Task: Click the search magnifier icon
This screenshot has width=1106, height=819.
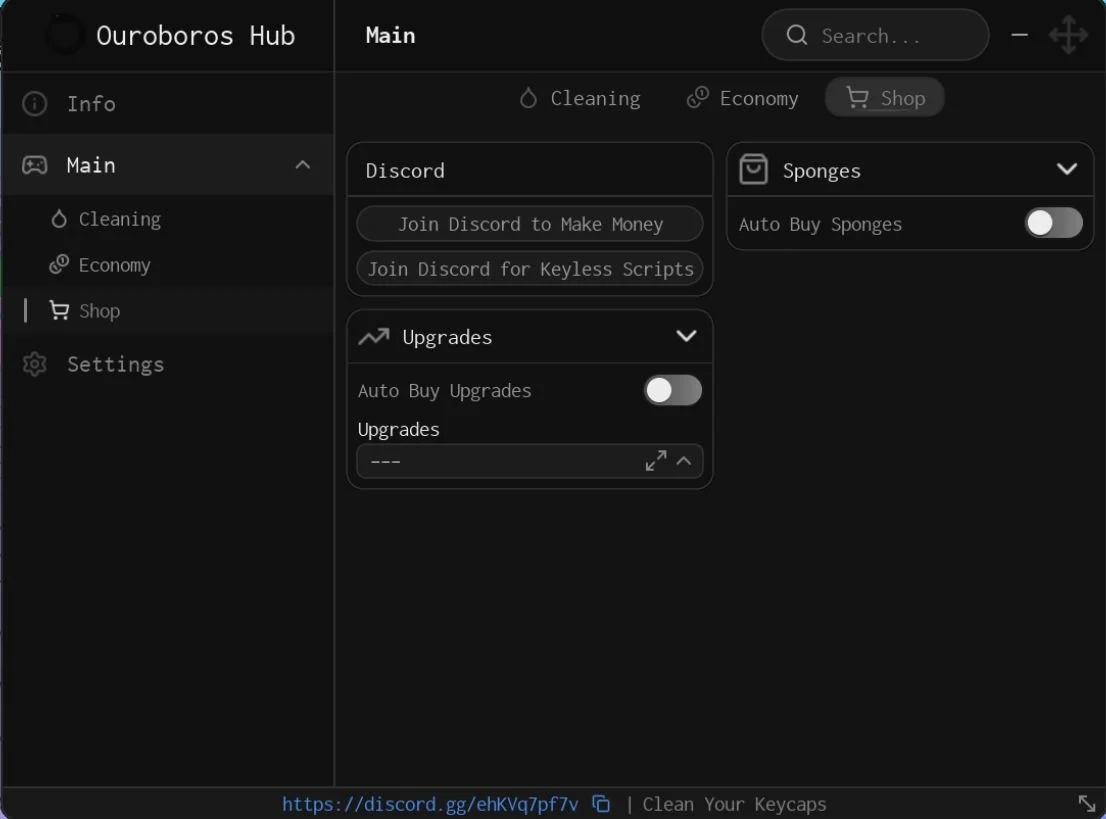Action: click(x=796, y=35)
